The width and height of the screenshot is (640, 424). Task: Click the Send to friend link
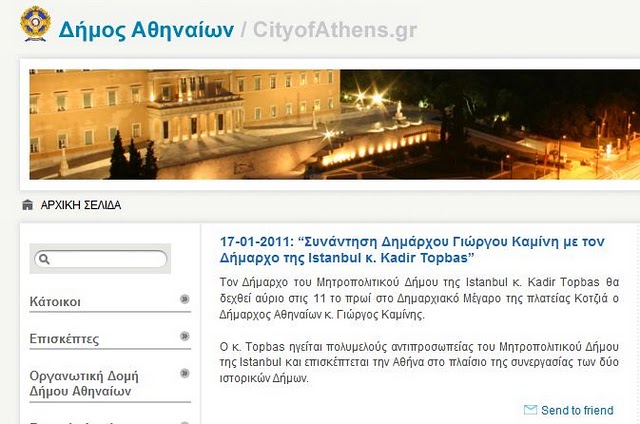click(x=577, y=410)
